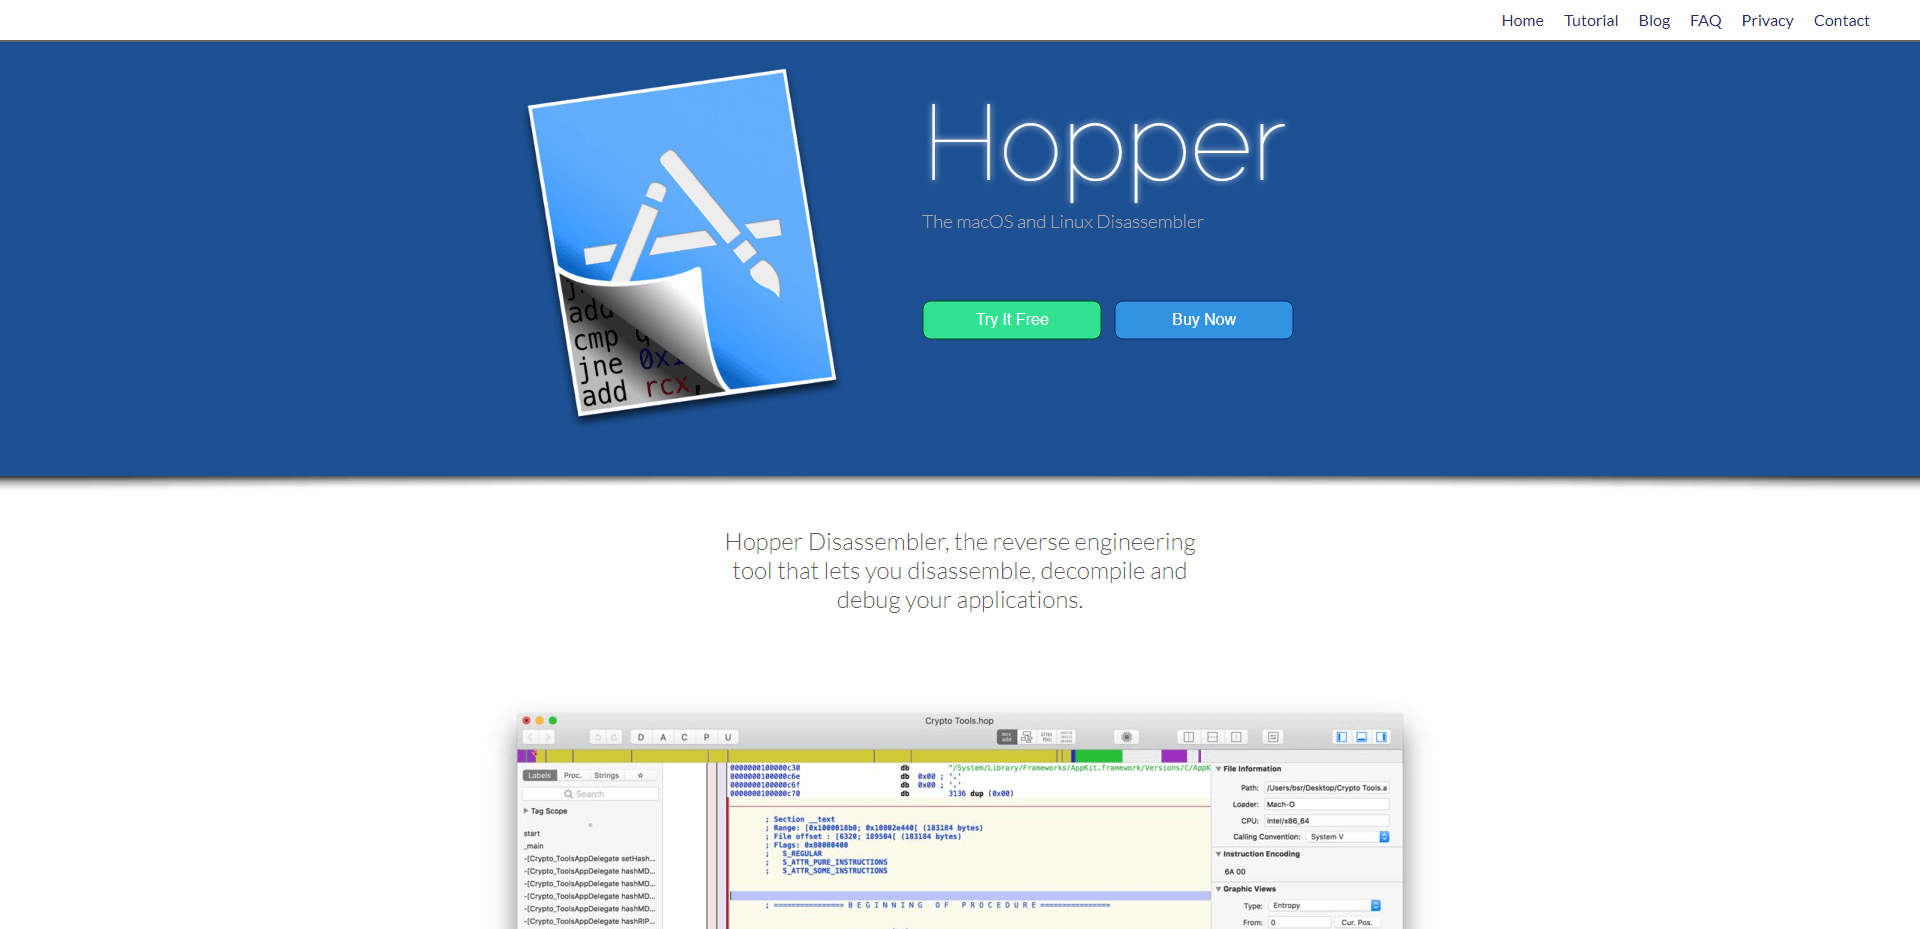The height and width of the screenshot is (929, 1920).
Task: Open the FAQ link
Action: click(x=1706, y=20)
